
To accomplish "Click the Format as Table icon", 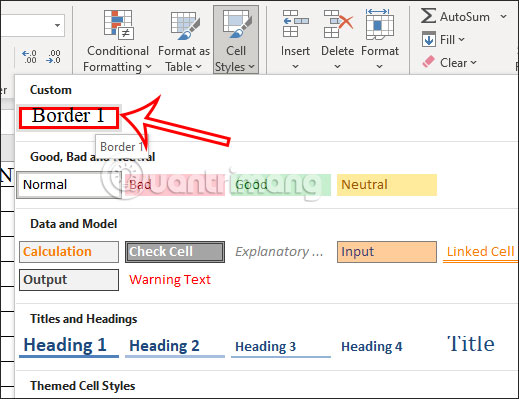I will (185, 25).
